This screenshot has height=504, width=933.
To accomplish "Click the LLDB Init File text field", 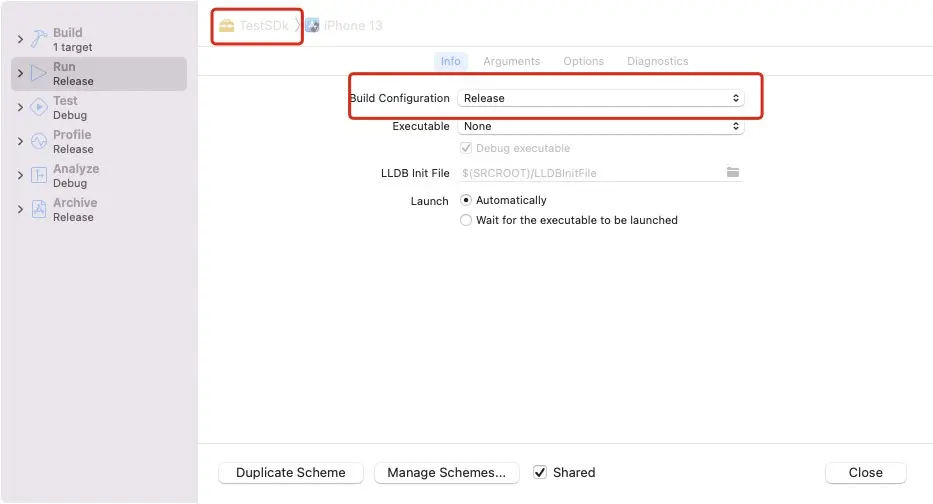I will tap(590, 173).
